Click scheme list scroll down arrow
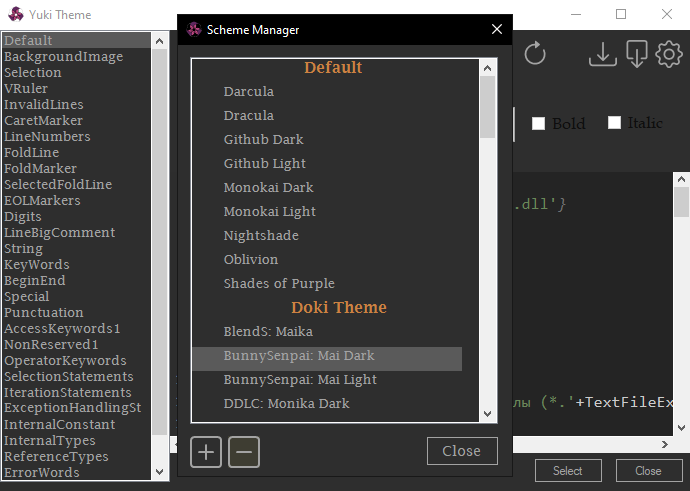 (x=487, y=414)
